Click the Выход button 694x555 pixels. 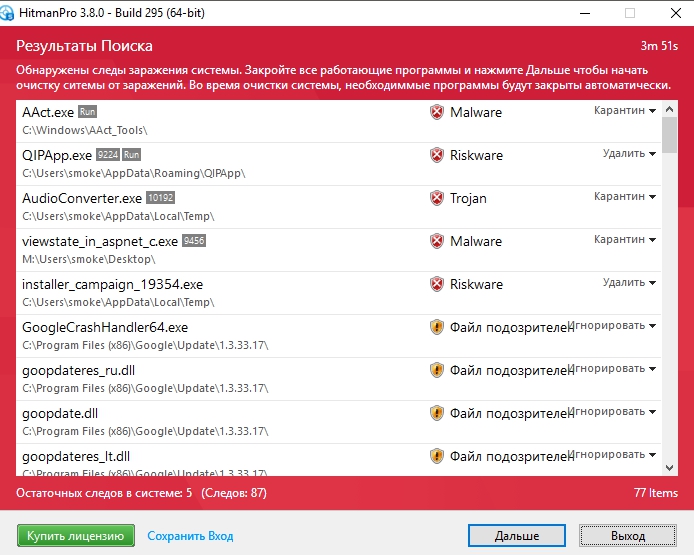[x=628, y=536]
